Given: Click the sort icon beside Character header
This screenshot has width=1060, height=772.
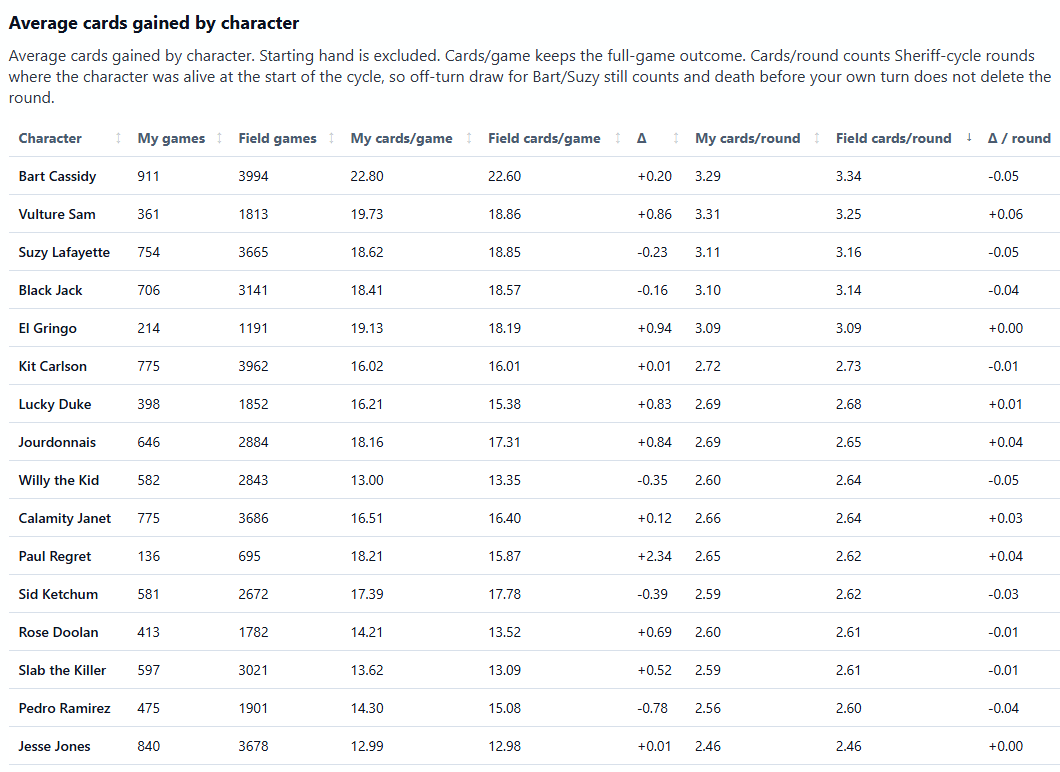Looking at the screenshot, I should pos(118,139).
